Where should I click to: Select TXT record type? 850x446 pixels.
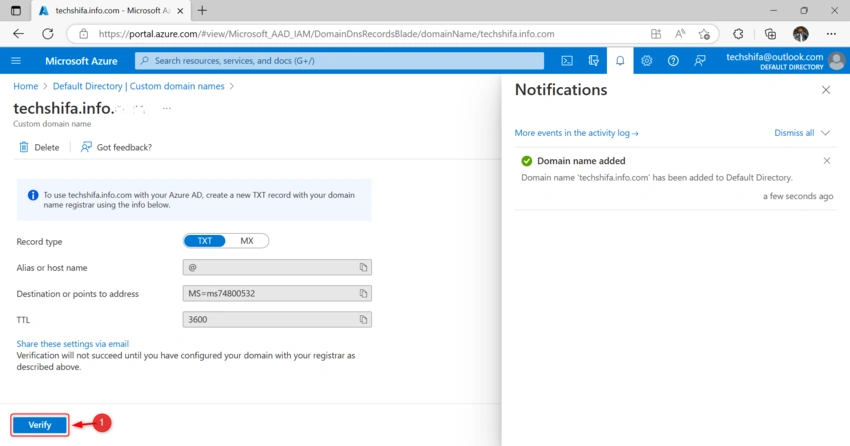point(204,241)
